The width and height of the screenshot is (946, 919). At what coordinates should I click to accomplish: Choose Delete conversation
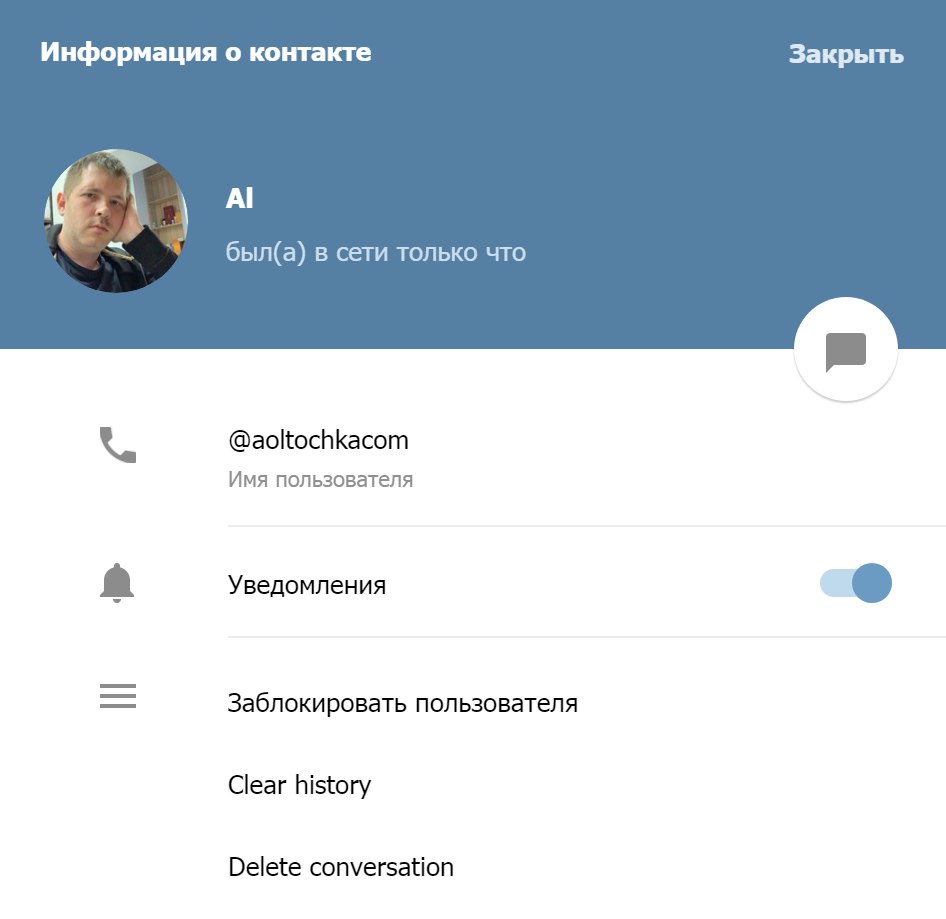tap(341, 867)
